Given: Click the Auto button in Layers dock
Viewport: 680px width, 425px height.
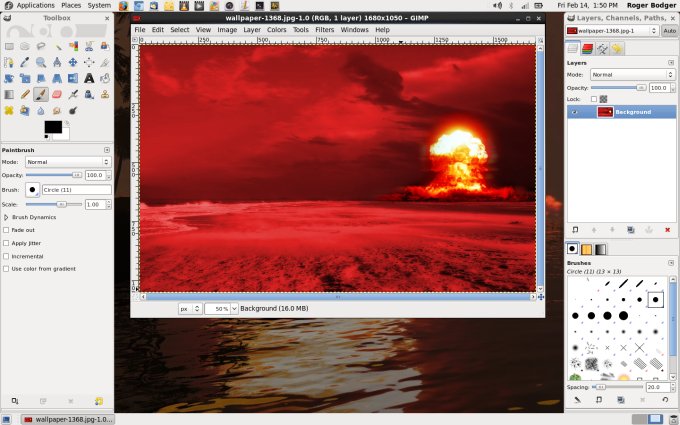Looking at the screenshot, I should [x=669, y=31].
